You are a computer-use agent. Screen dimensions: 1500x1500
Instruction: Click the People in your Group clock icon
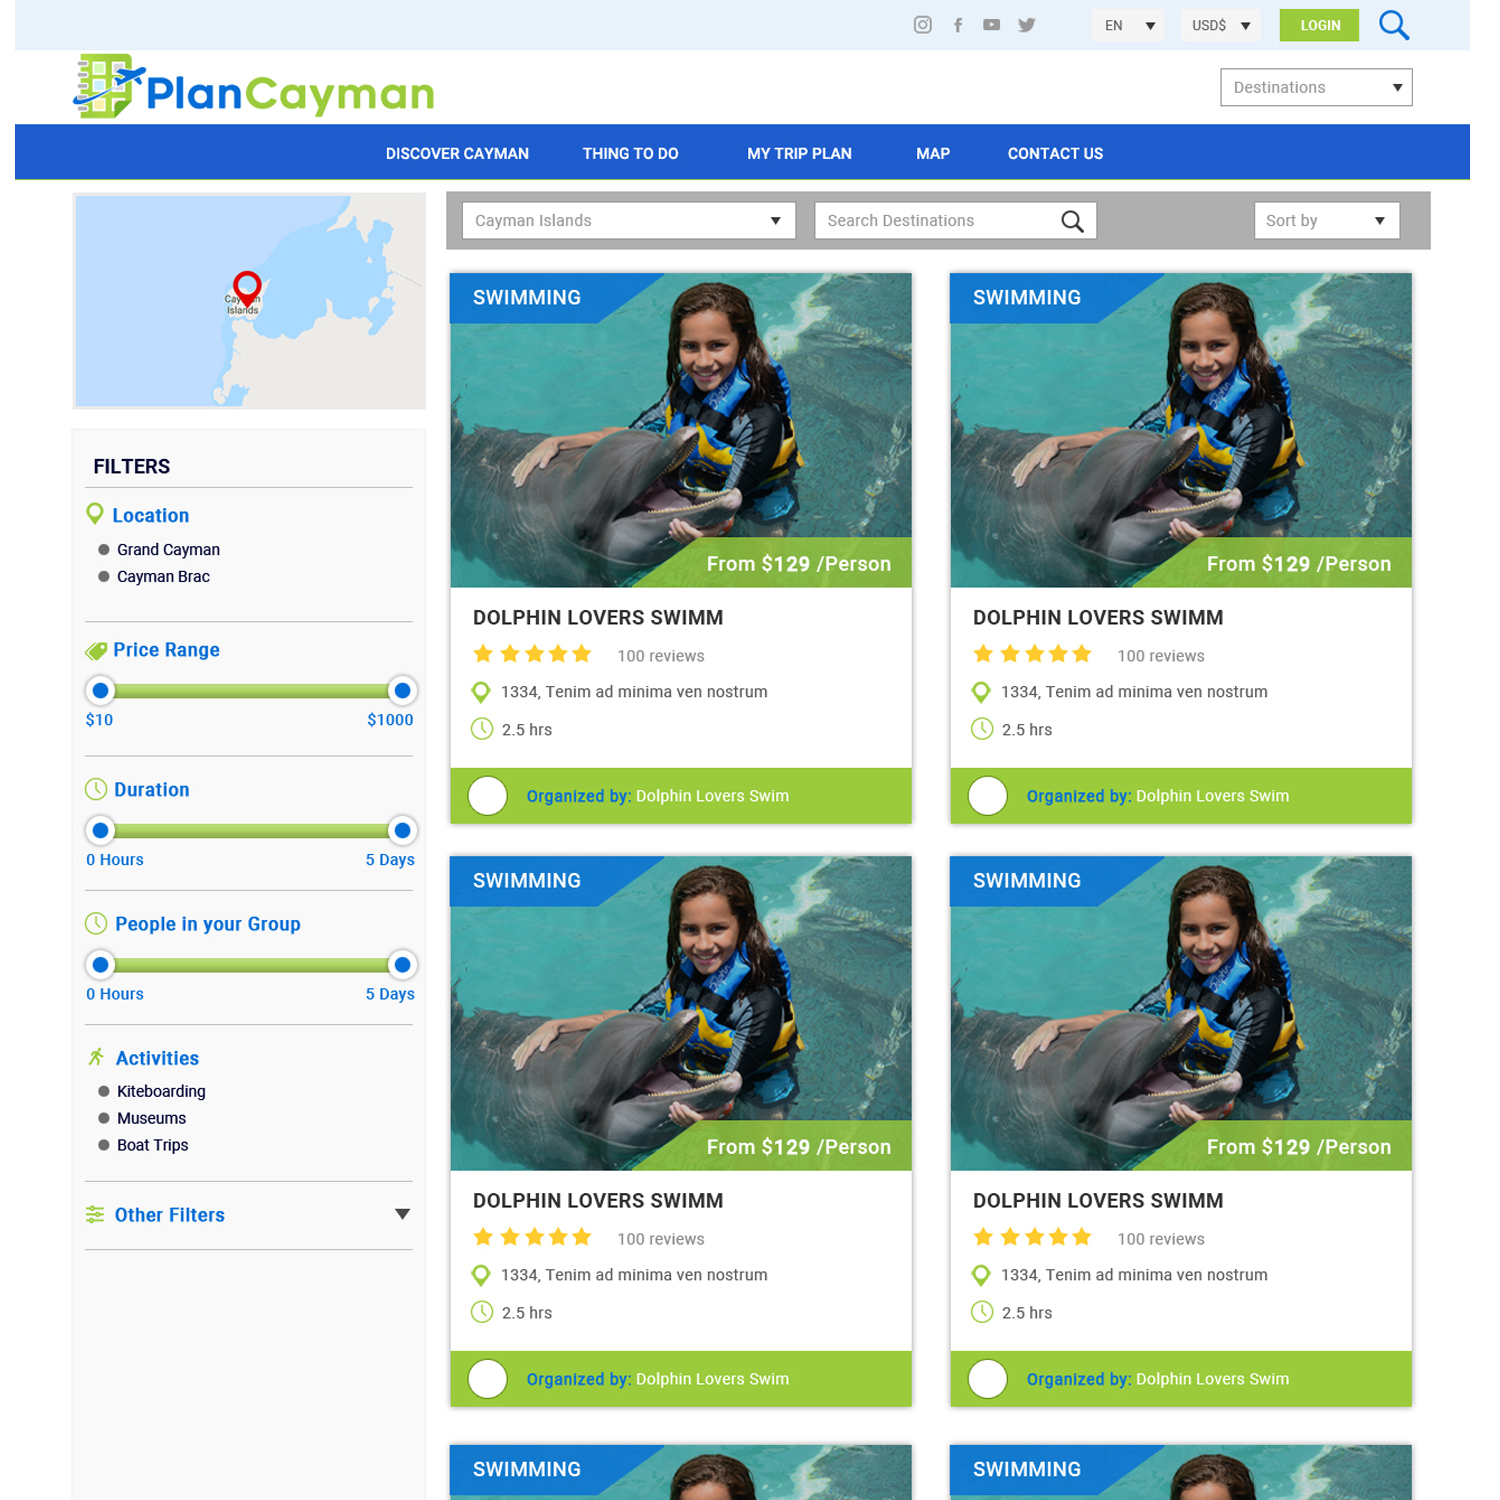[x=96, y=923]
